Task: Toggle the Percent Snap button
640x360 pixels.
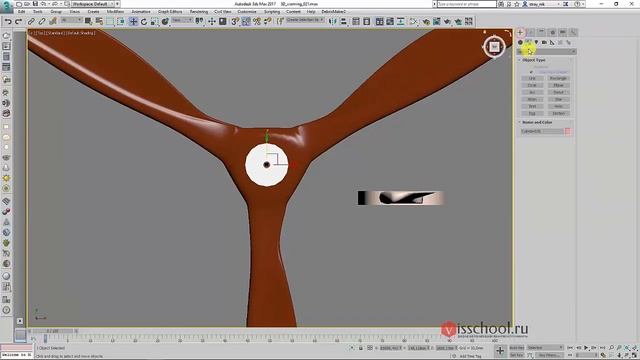Action: [x=257, y=21]
